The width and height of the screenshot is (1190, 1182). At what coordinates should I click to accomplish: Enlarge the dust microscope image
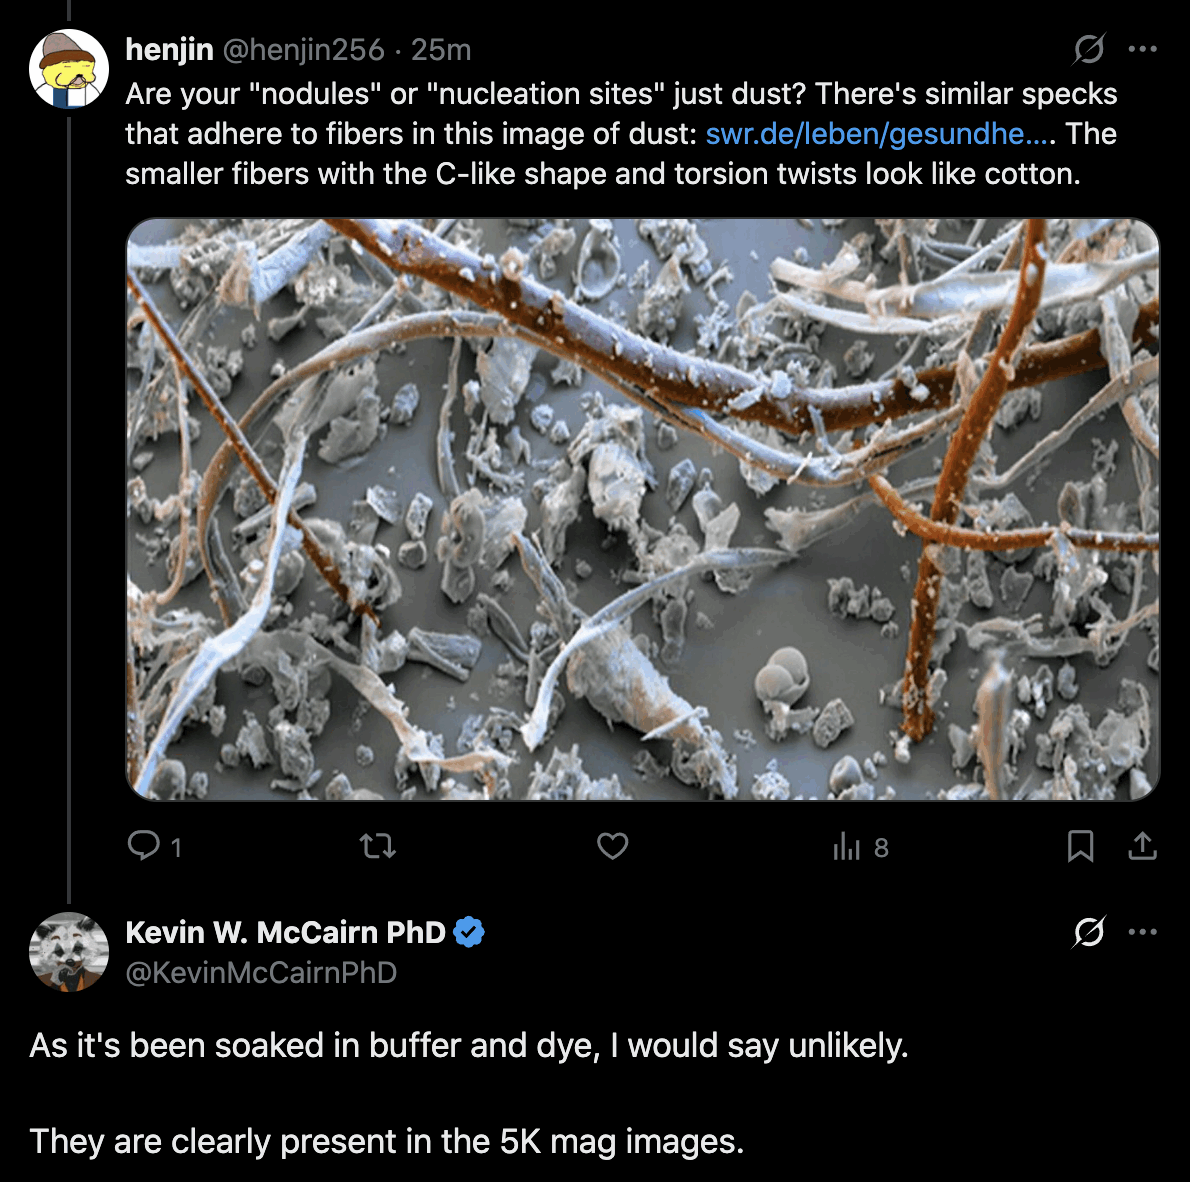642,509
